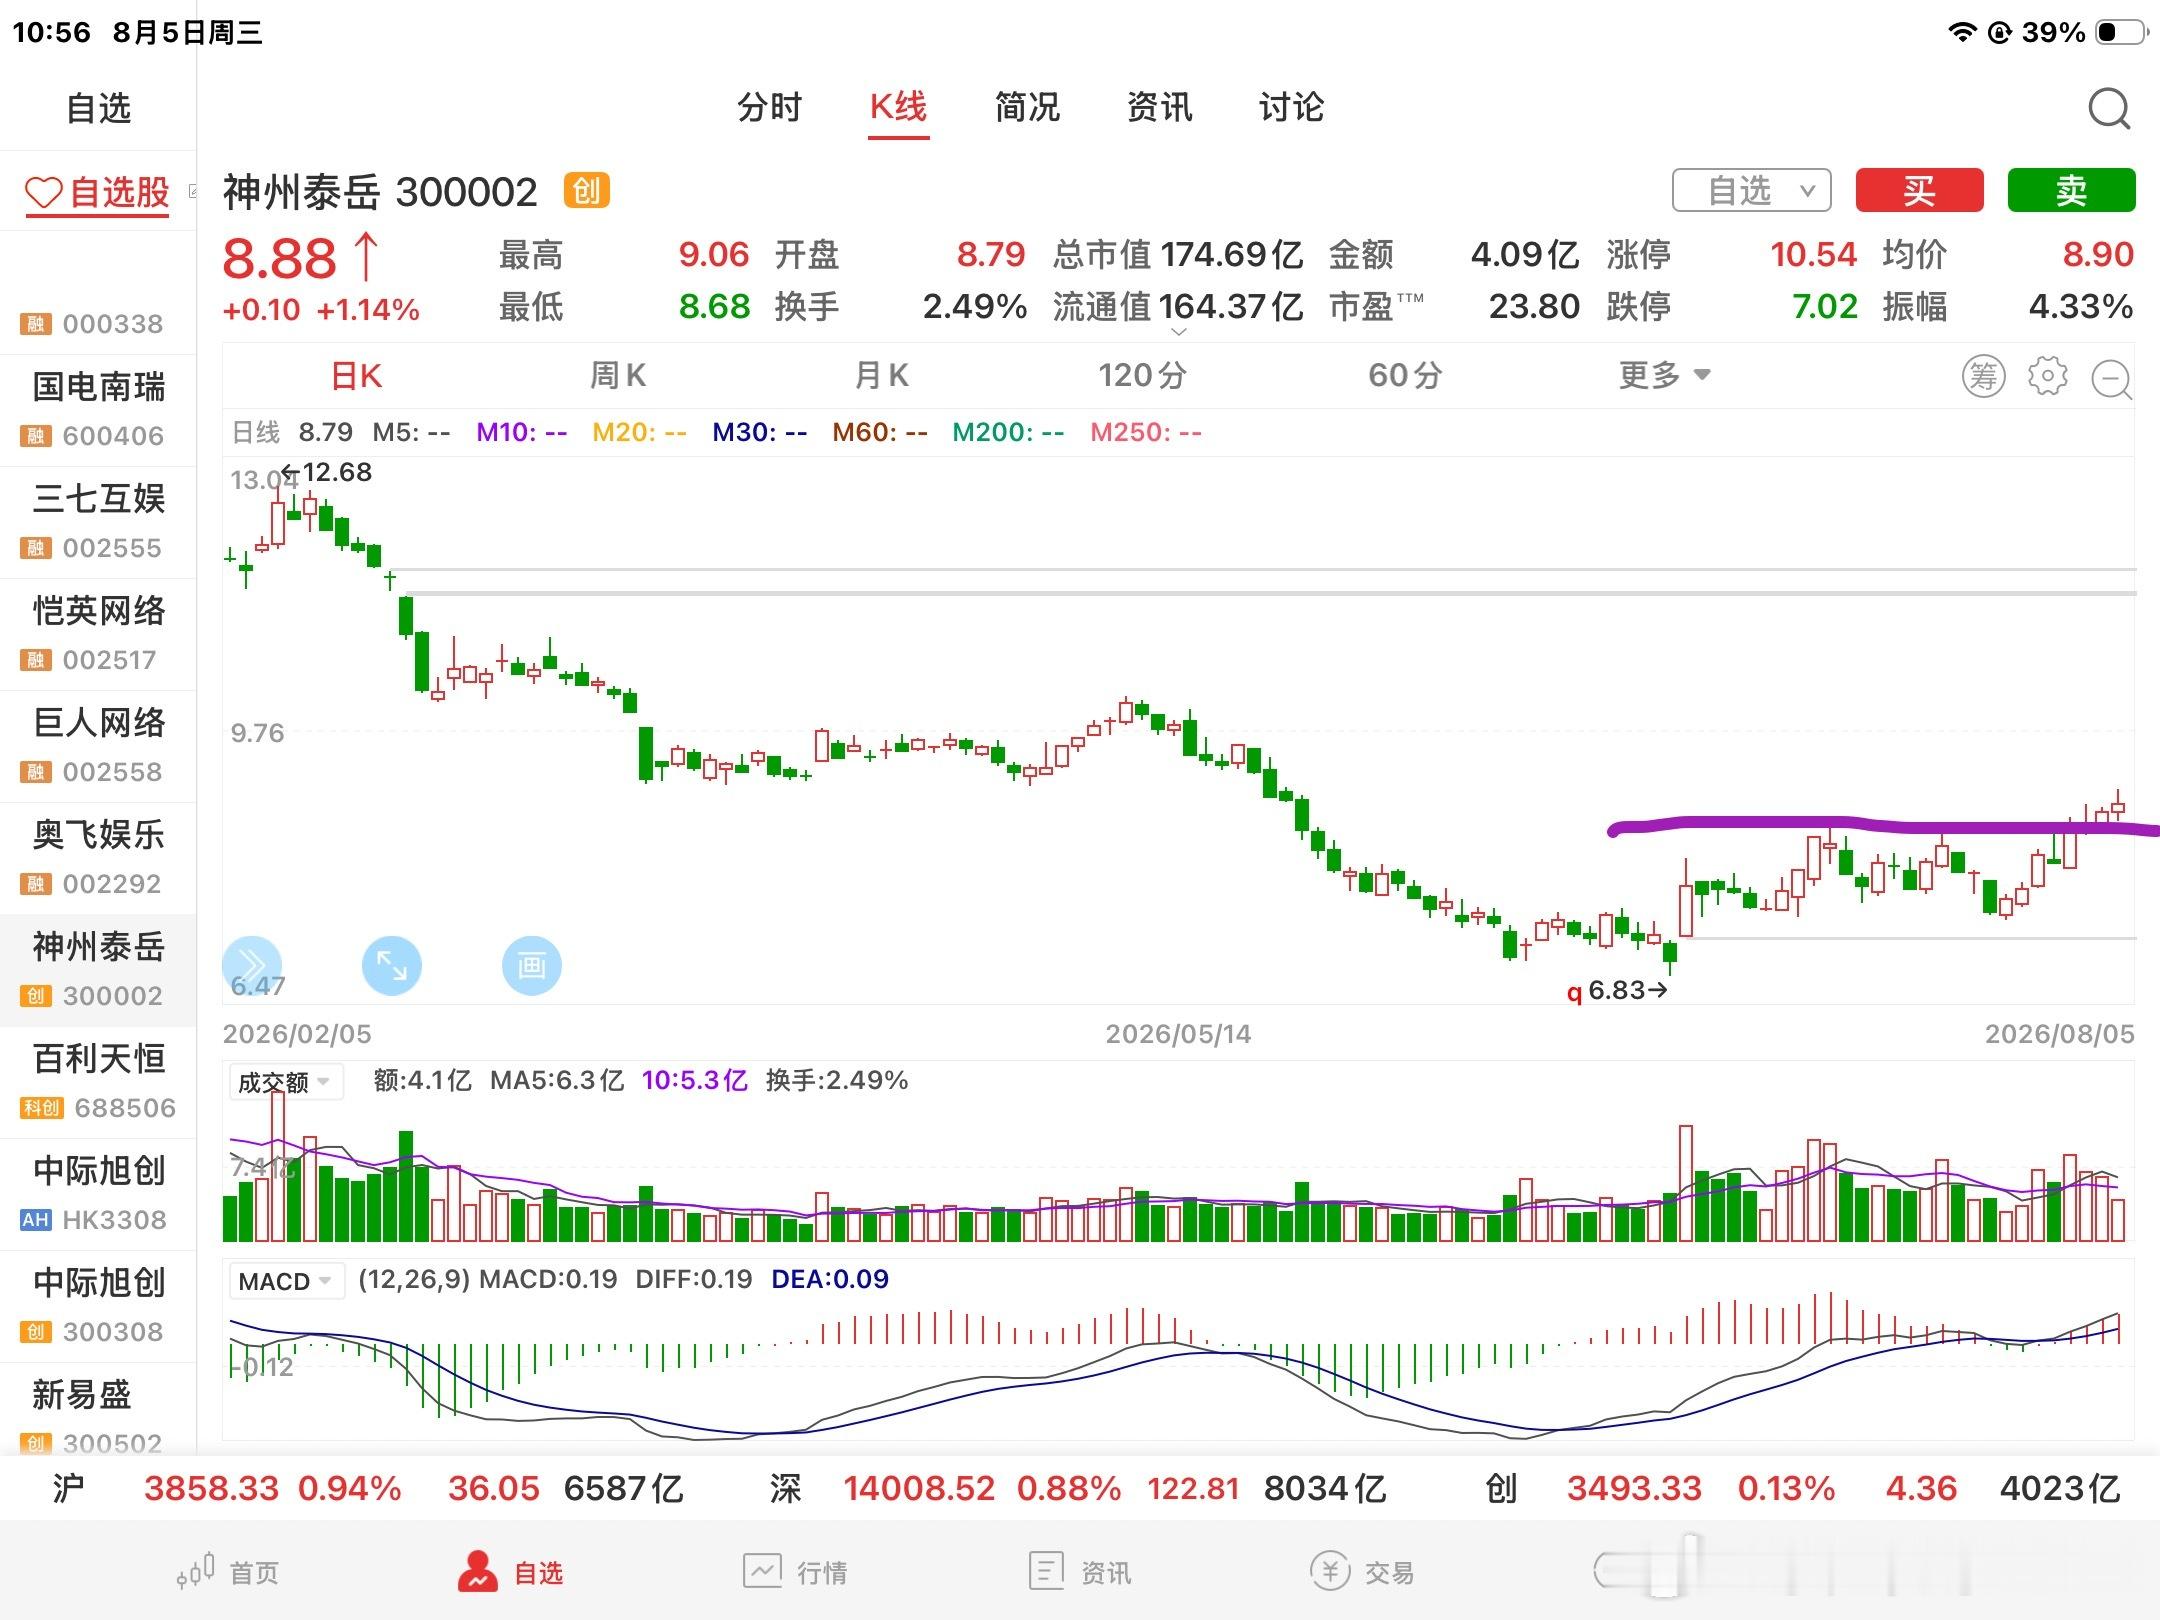Image resolution: width=2160 pixels, height=1620 pixels.
Task: Switch chart period to 月K
Action: [x=881, y=376]
